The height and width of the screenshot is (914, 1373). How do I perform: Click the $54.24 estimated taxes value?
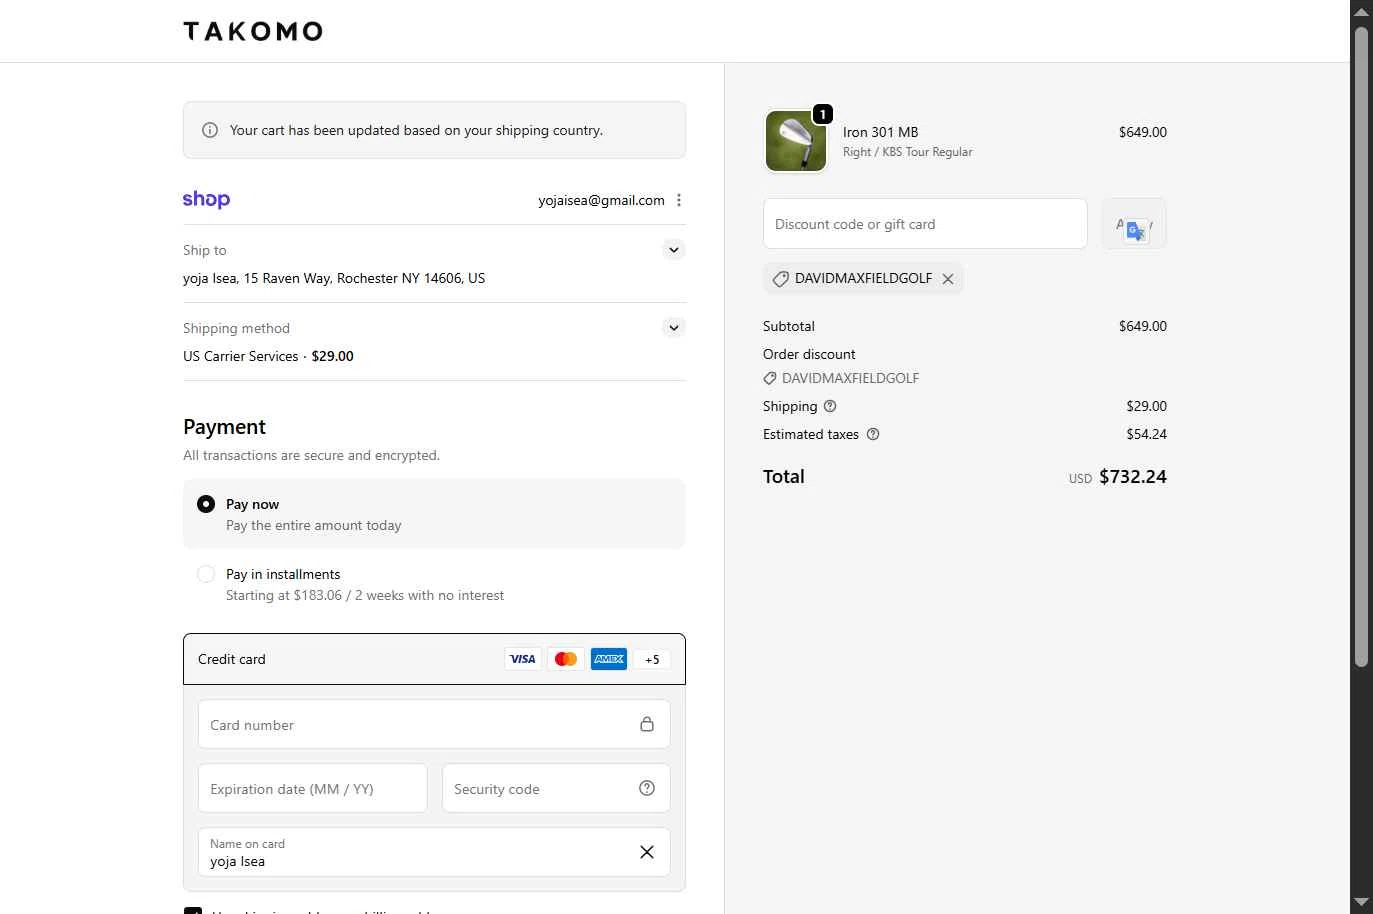tap(1146, 434)
